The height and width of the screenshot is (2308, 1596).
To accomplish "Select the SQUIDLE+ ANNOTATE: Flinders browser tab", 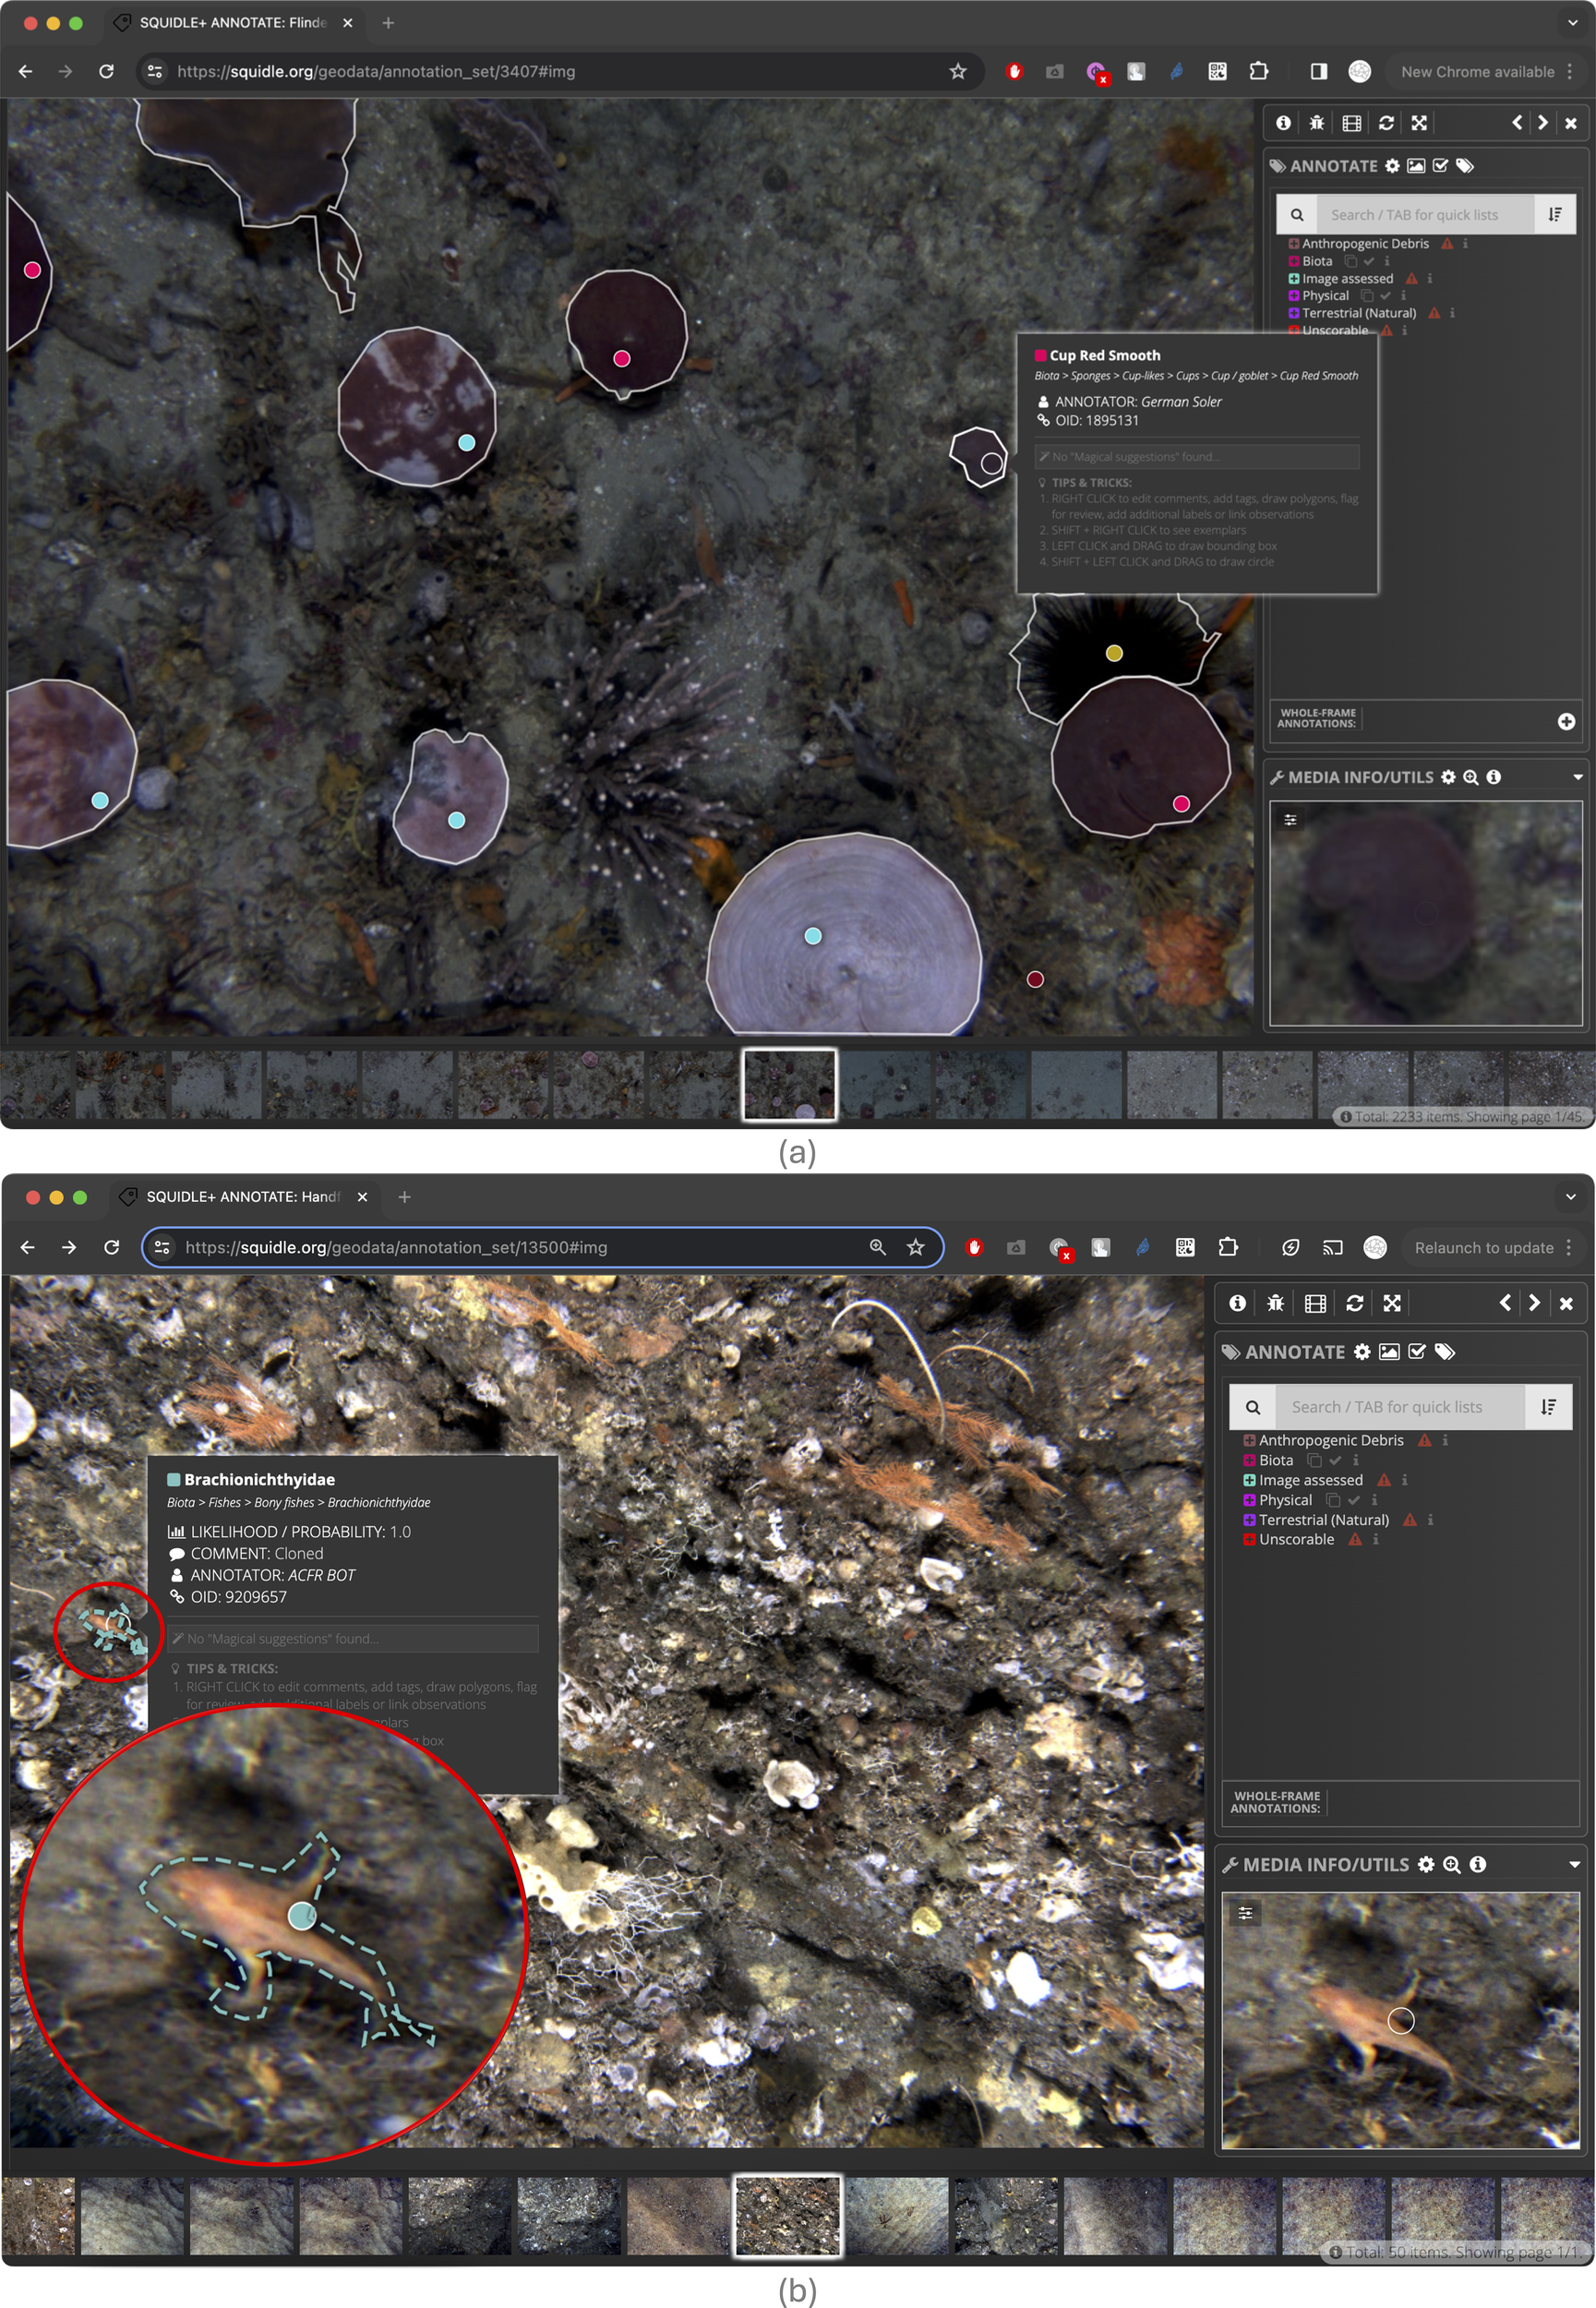I will (x=233, y=22).
